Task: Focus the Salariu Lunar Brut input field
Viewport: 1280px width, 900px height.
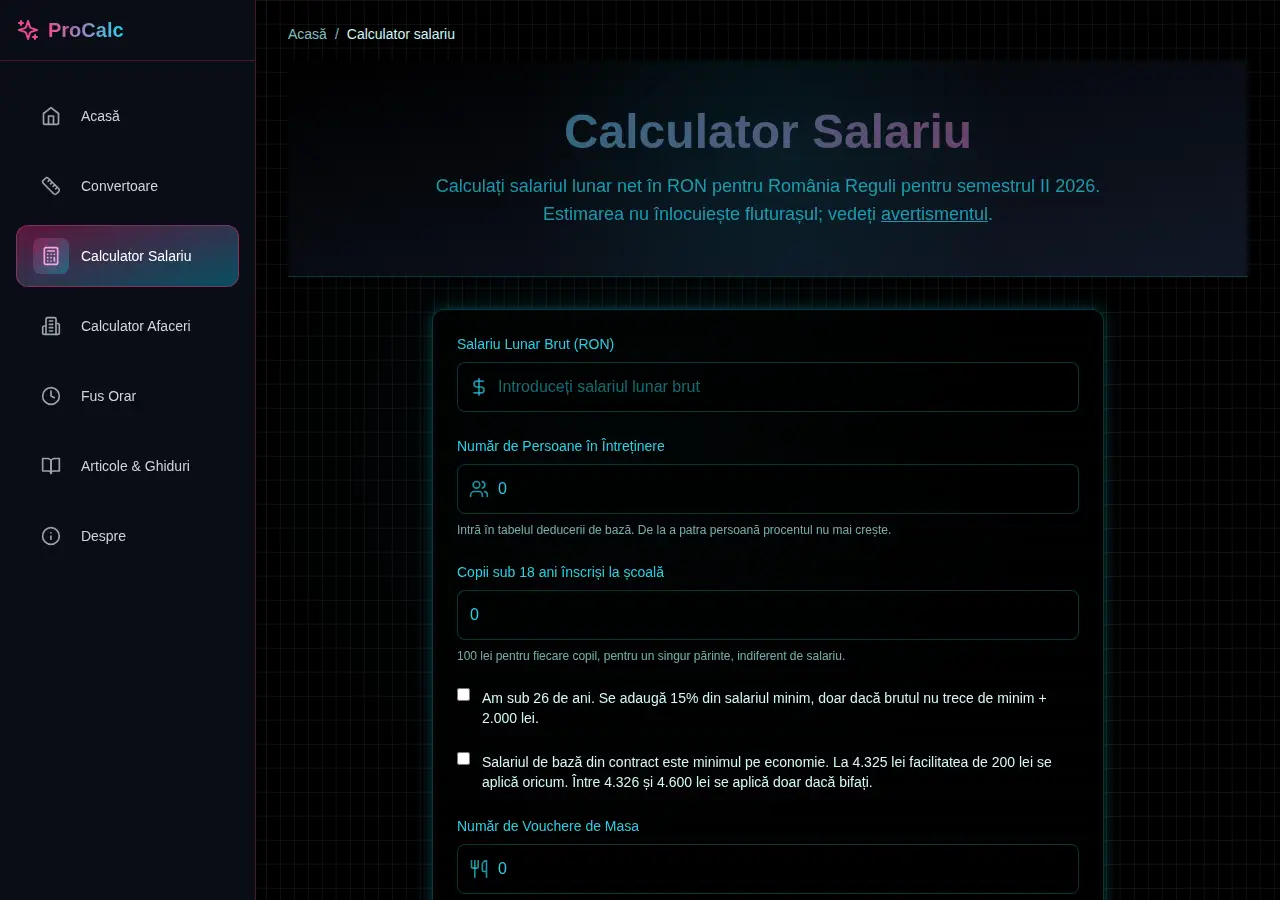Action: (768, 387)
